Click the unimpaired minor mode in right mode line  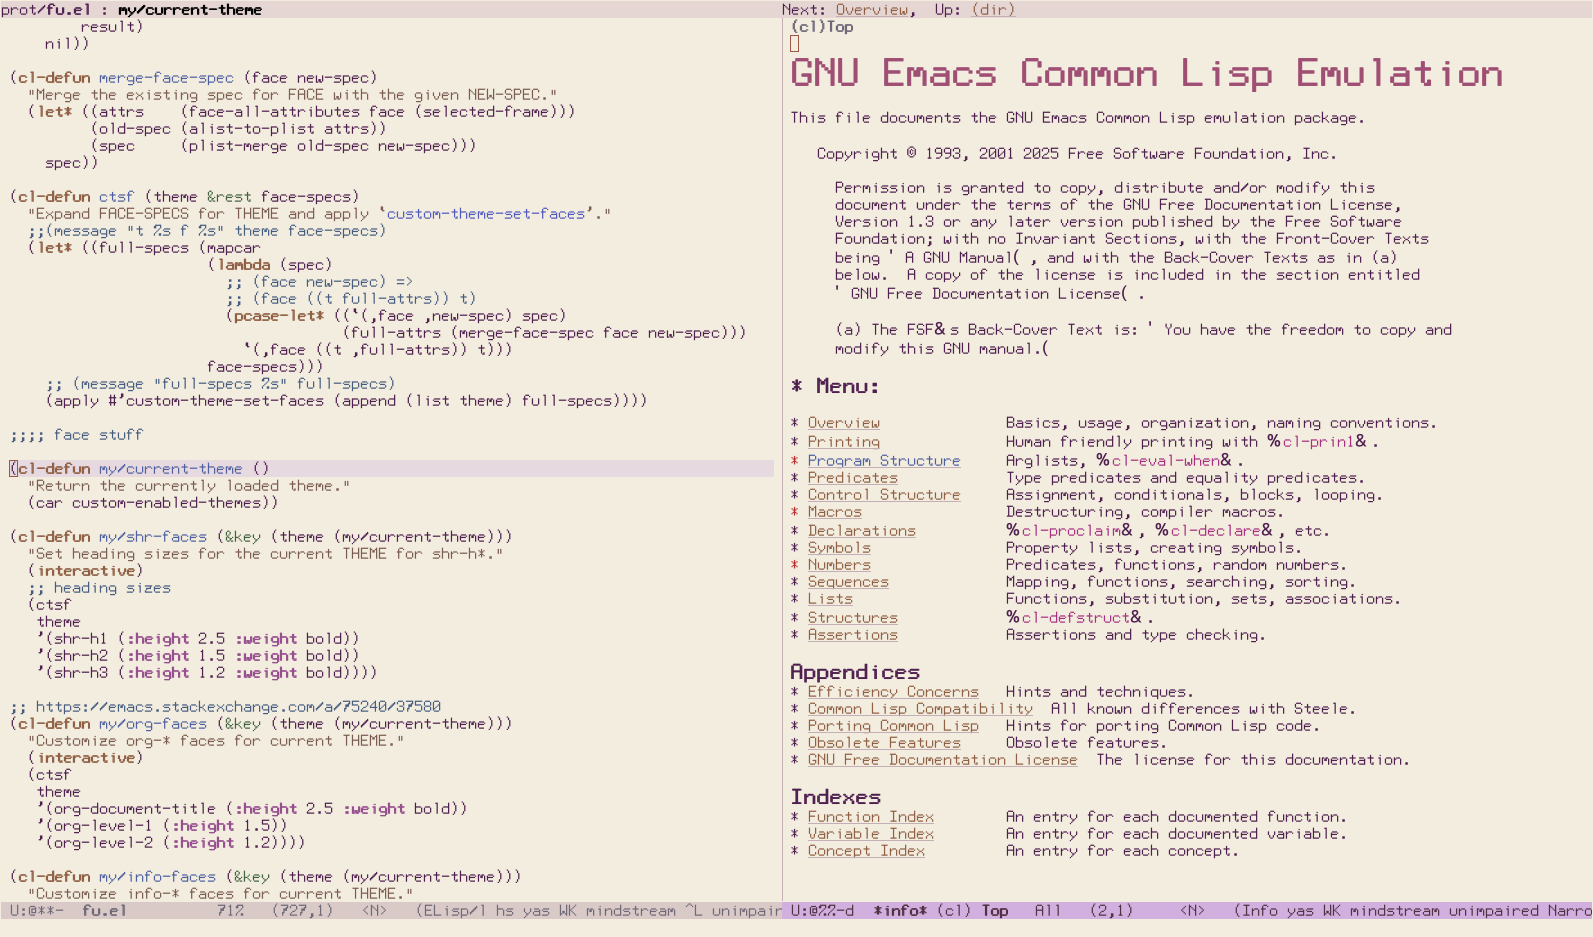(x=1494, y=910)
